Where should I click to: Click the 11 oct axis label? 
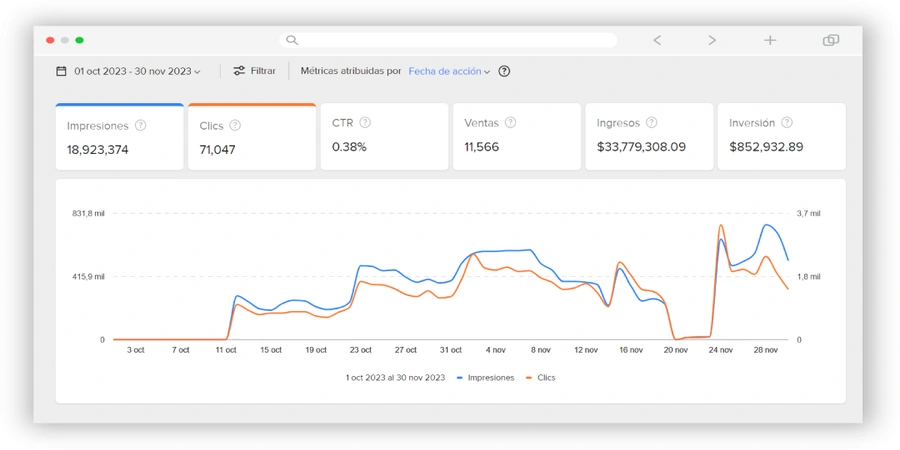[226, 350]
